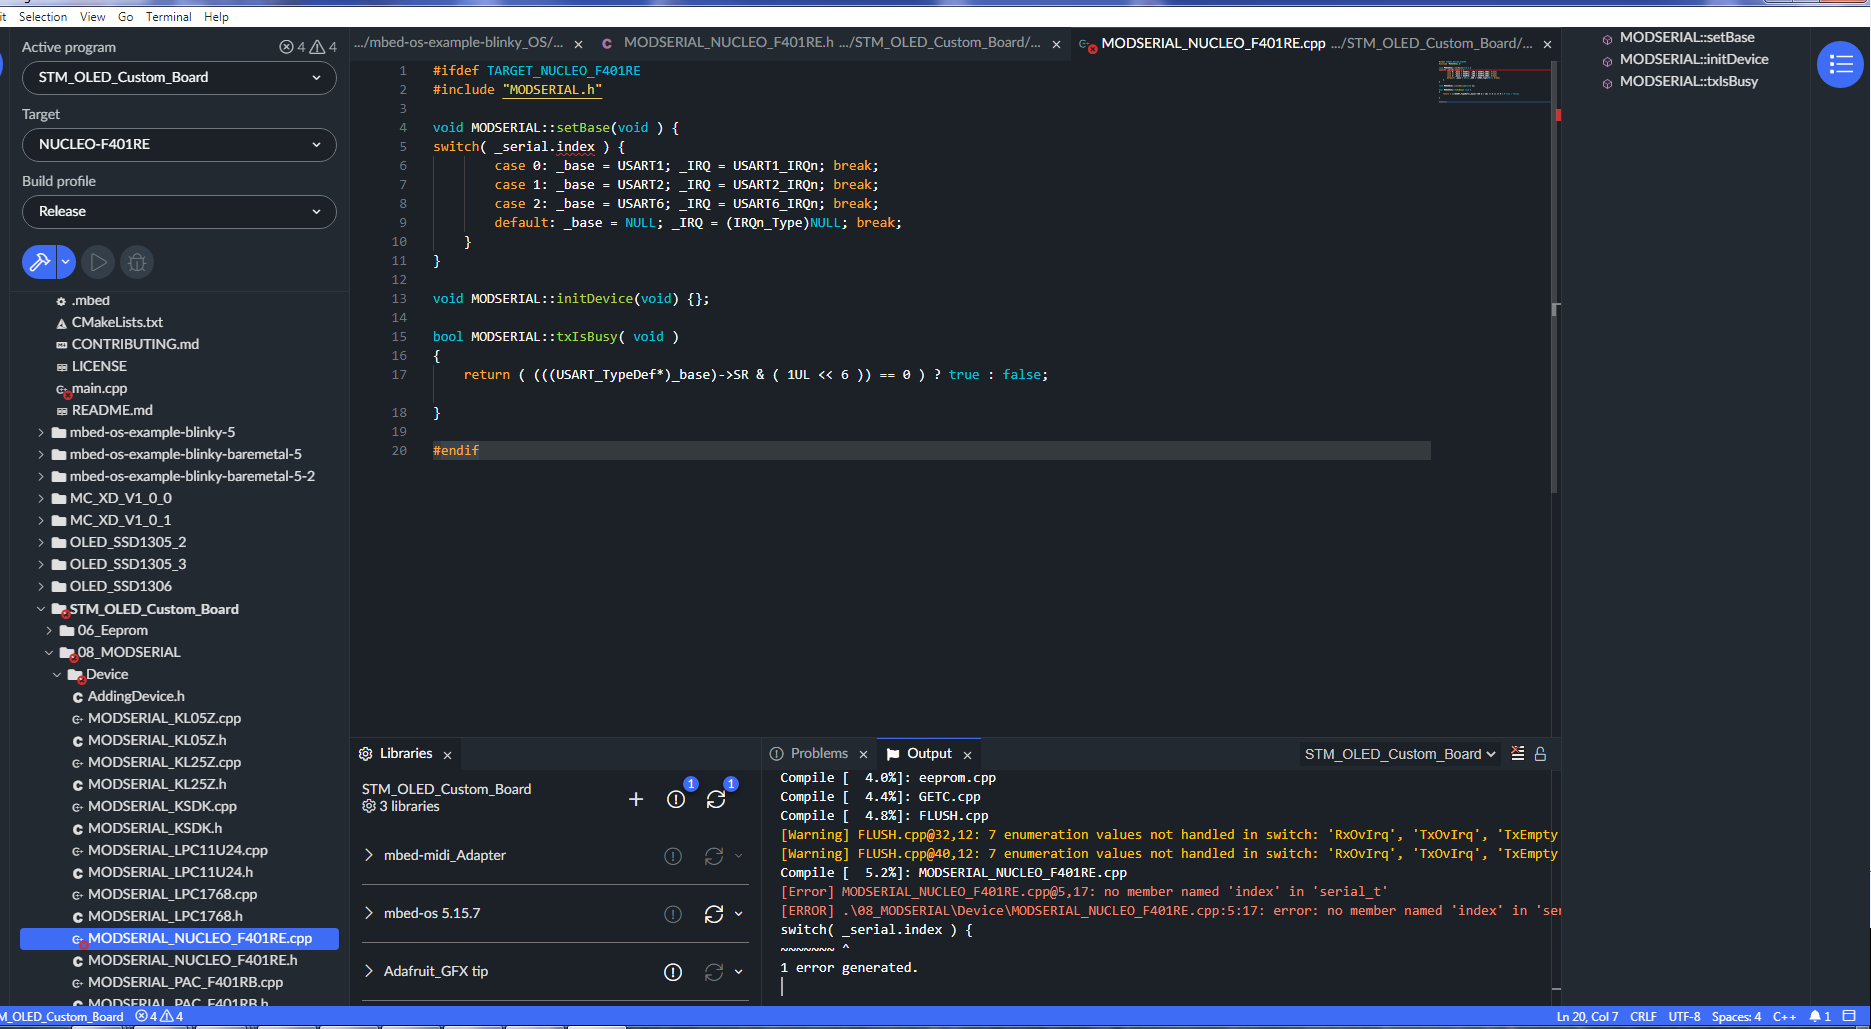Toggle the Outline view blue list button

click(1840, 65)
